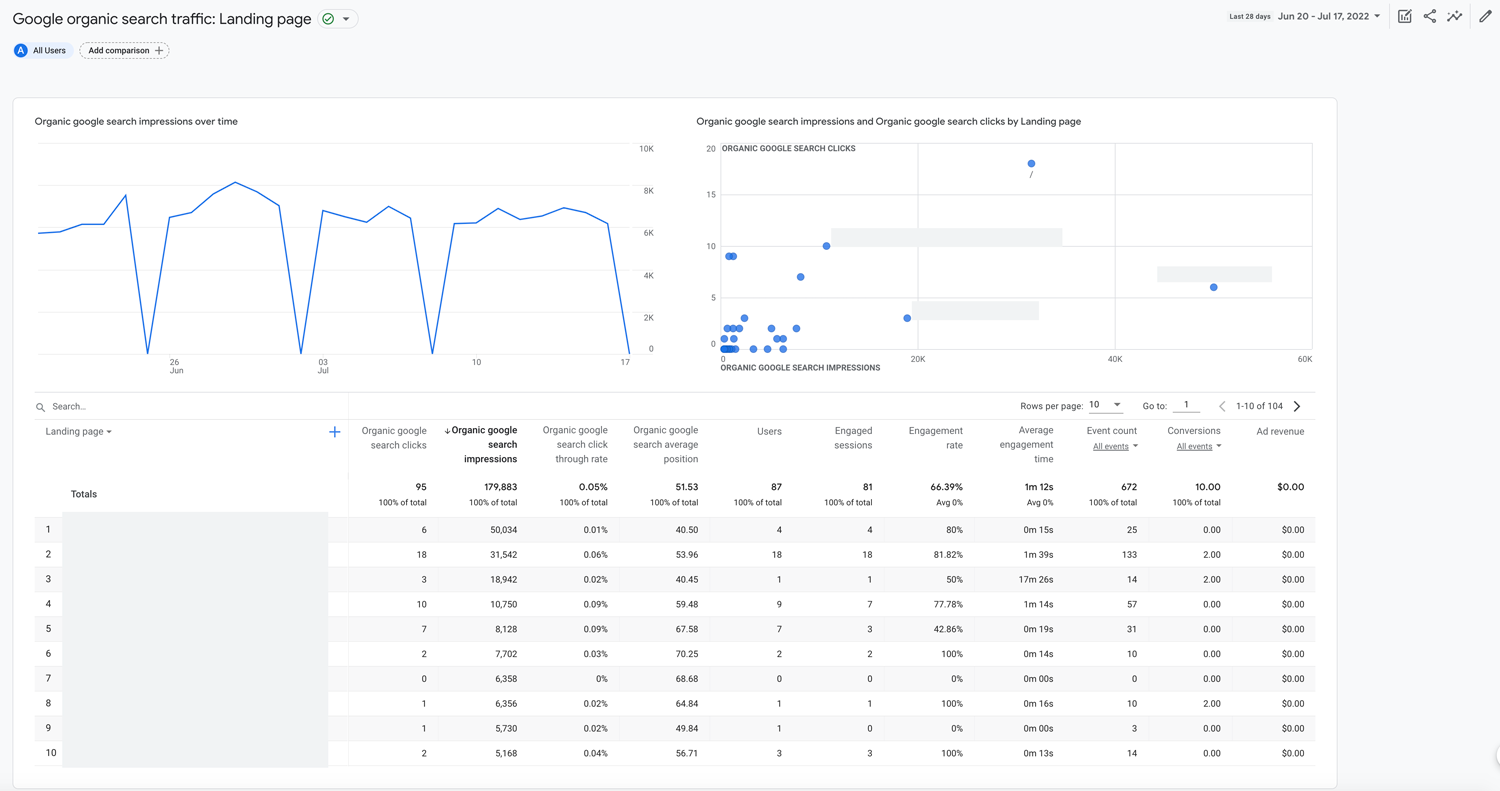The width and height of the screenshot is (1500, 791).
Task: Expand the Rows per page dropdown
Action: (1105, 405)
